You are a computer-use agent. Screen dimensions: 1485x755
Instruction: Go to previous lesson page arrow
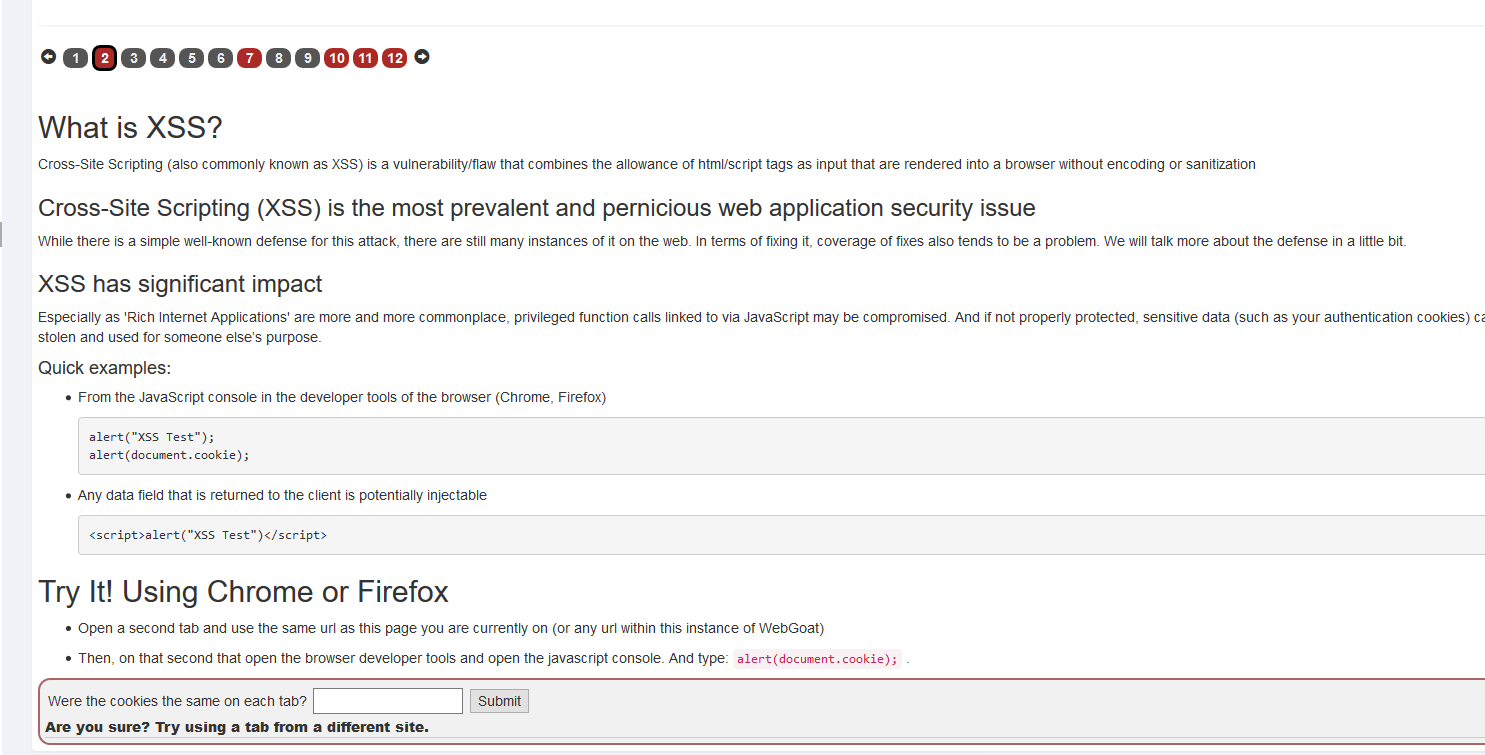point(48,57)
